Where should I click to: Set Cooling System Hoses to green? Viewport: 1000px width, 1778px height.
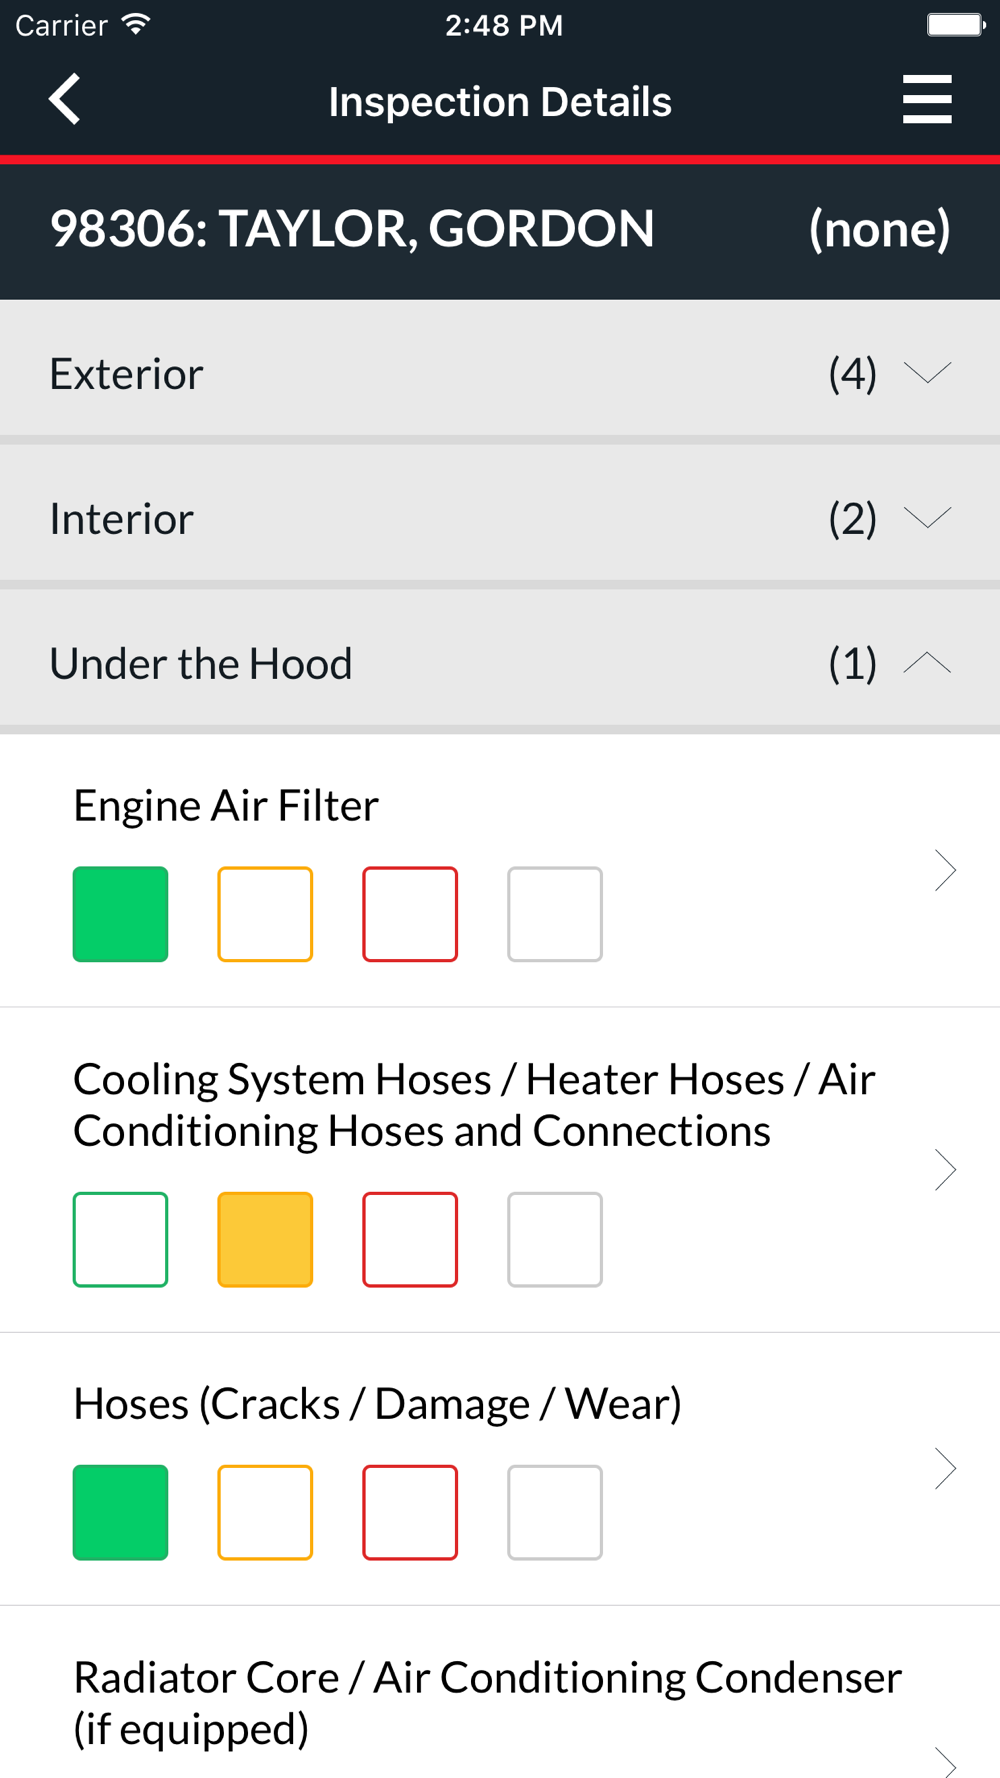120,1239
